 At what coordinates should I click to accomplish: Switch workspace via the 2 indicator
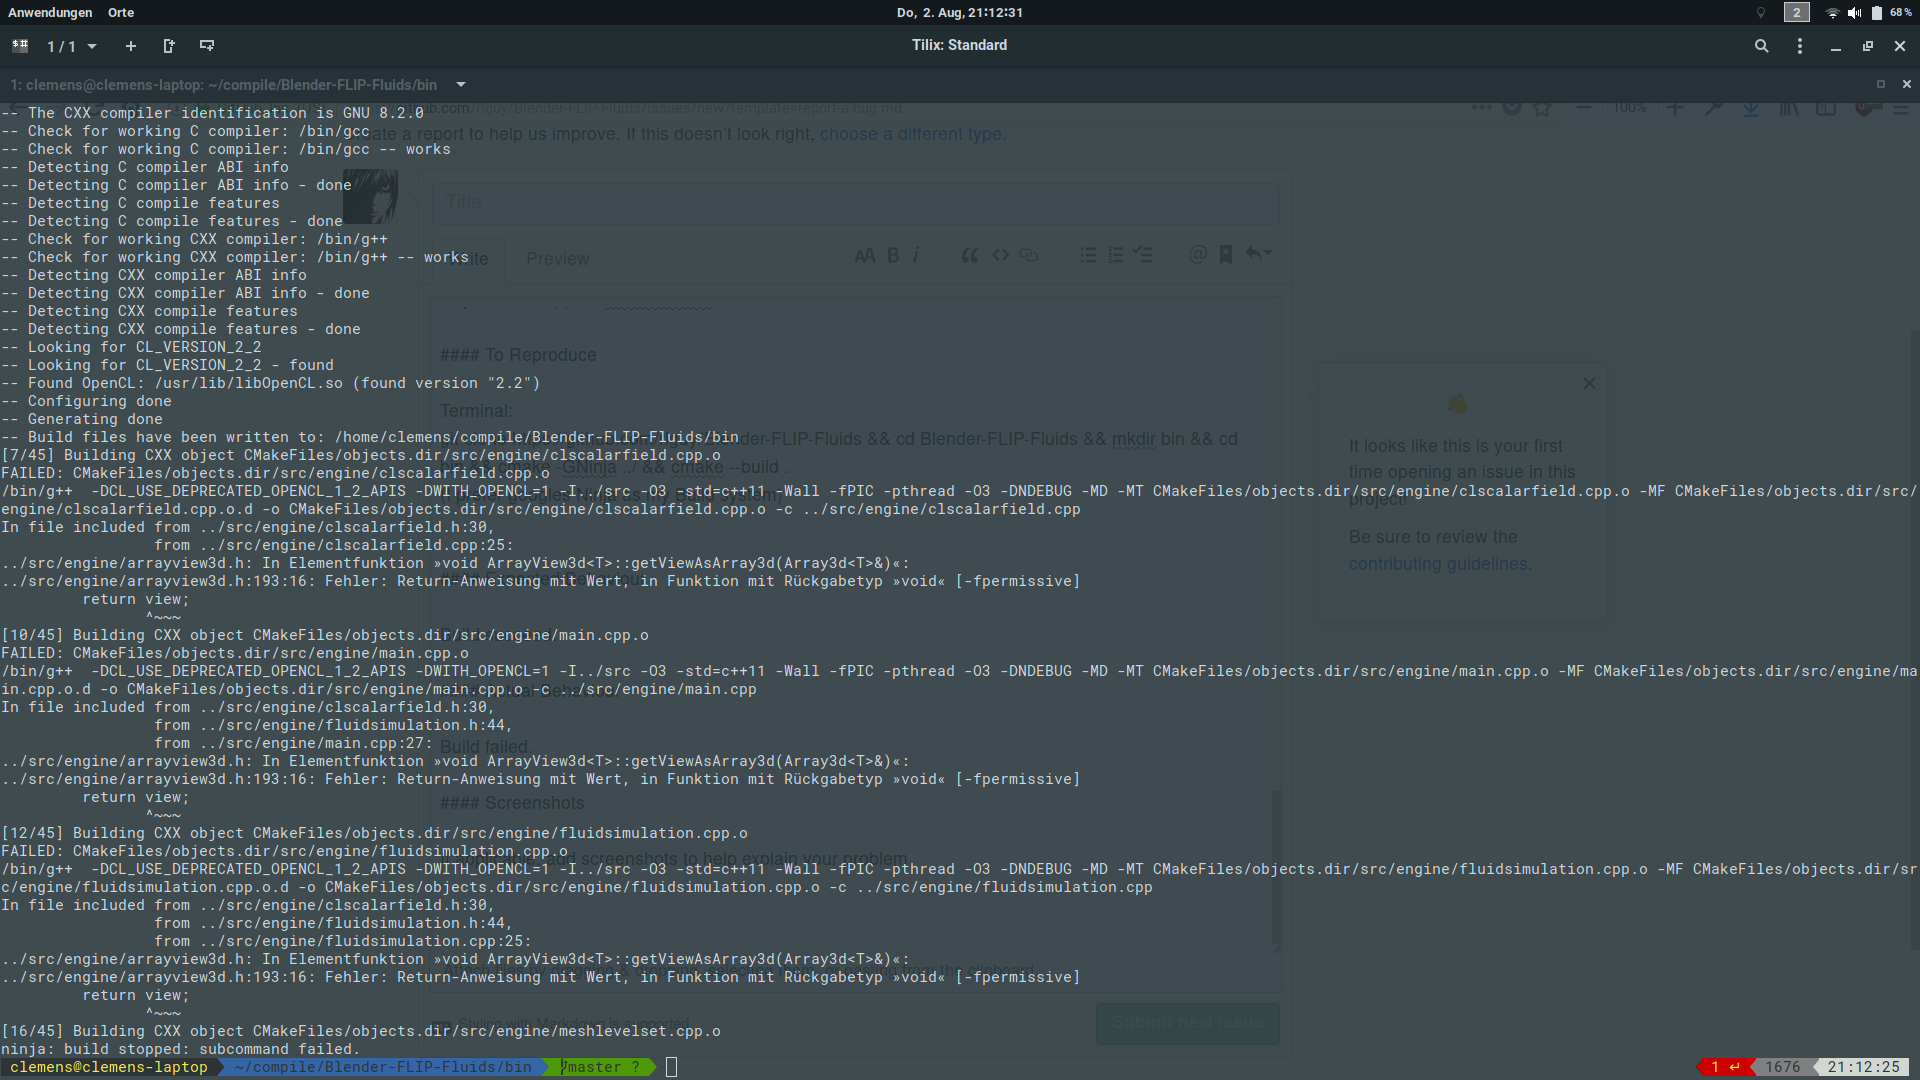[x=1796, y=12]
